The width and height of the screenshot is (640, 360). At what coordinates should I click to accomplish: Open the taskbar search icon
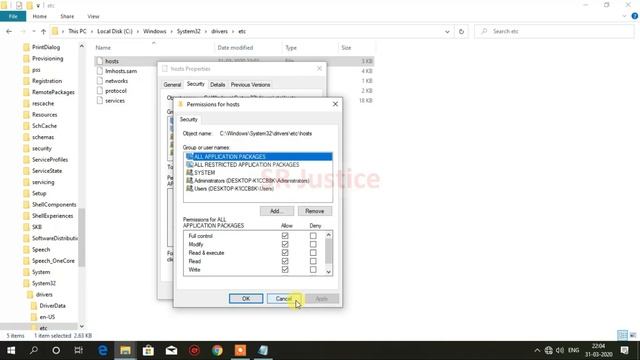coord(34,350)
